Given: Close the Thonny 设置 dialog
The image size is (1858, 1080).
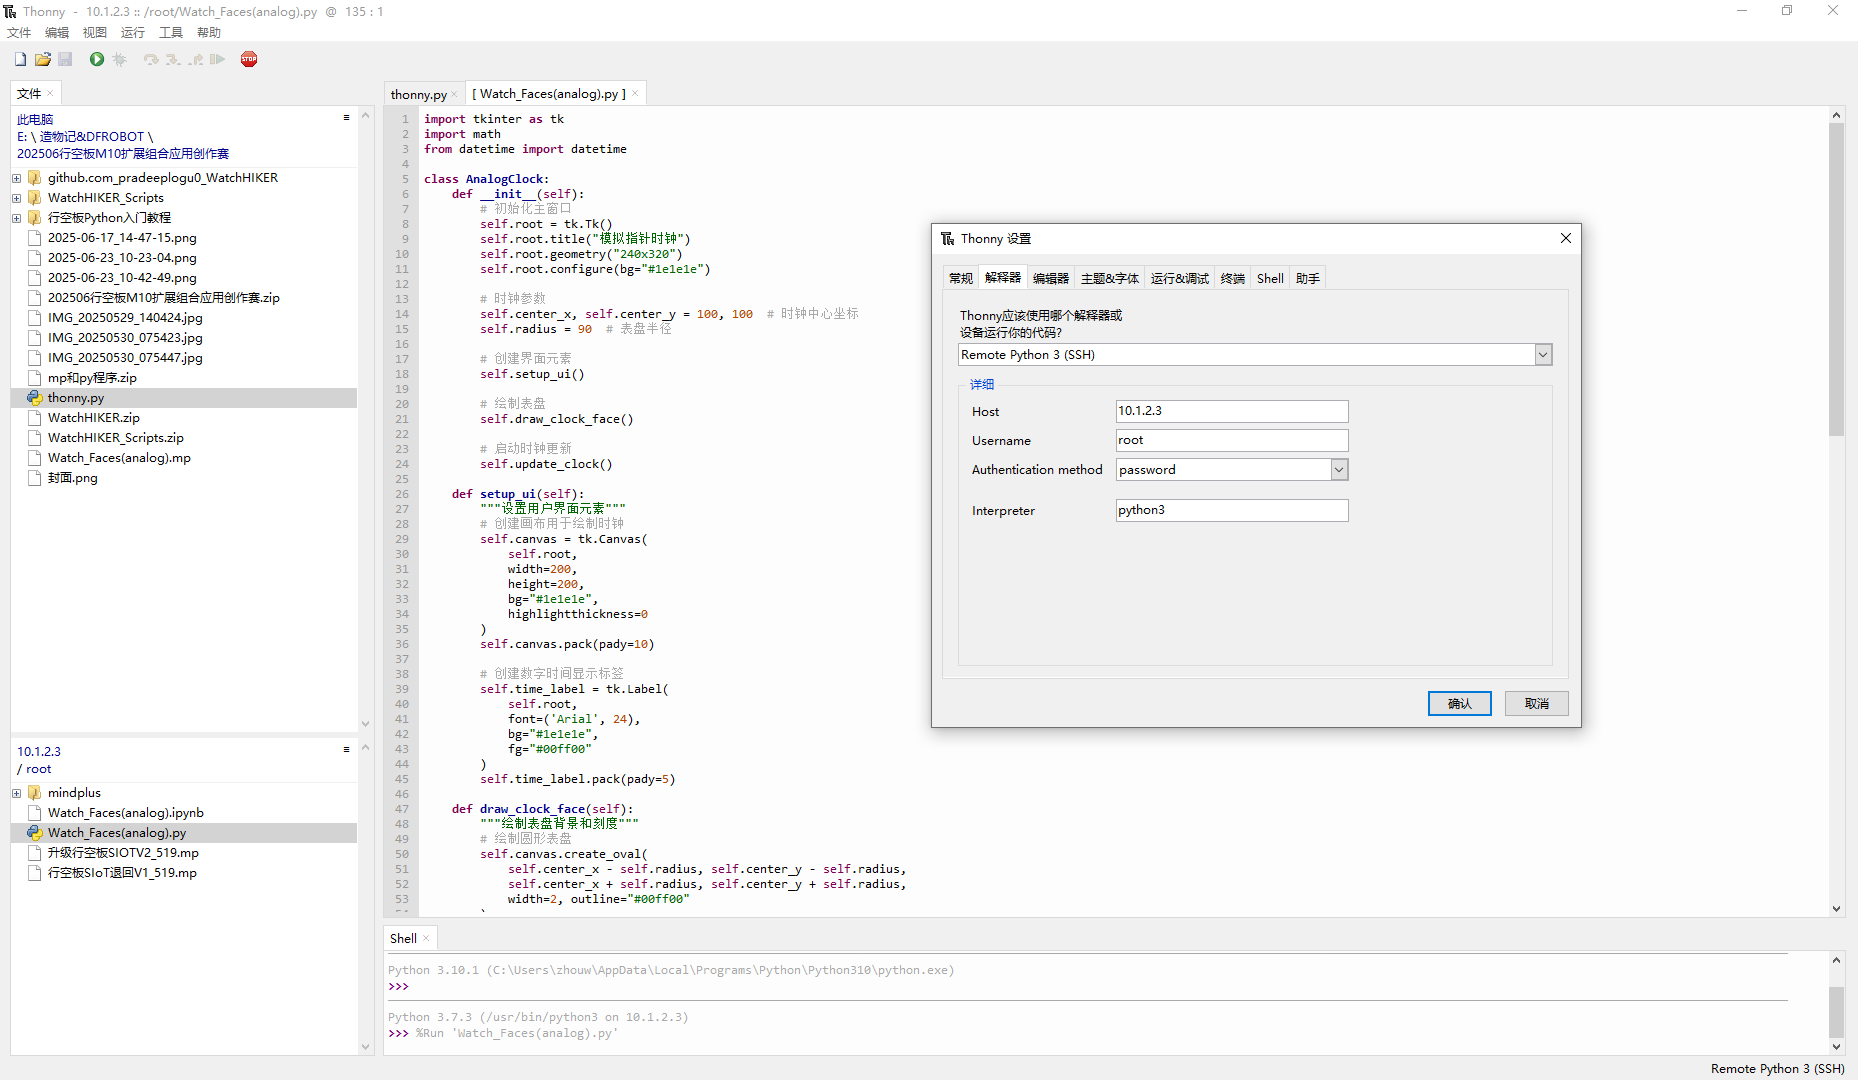Looking at the screenshot, I should (1566, 239).
